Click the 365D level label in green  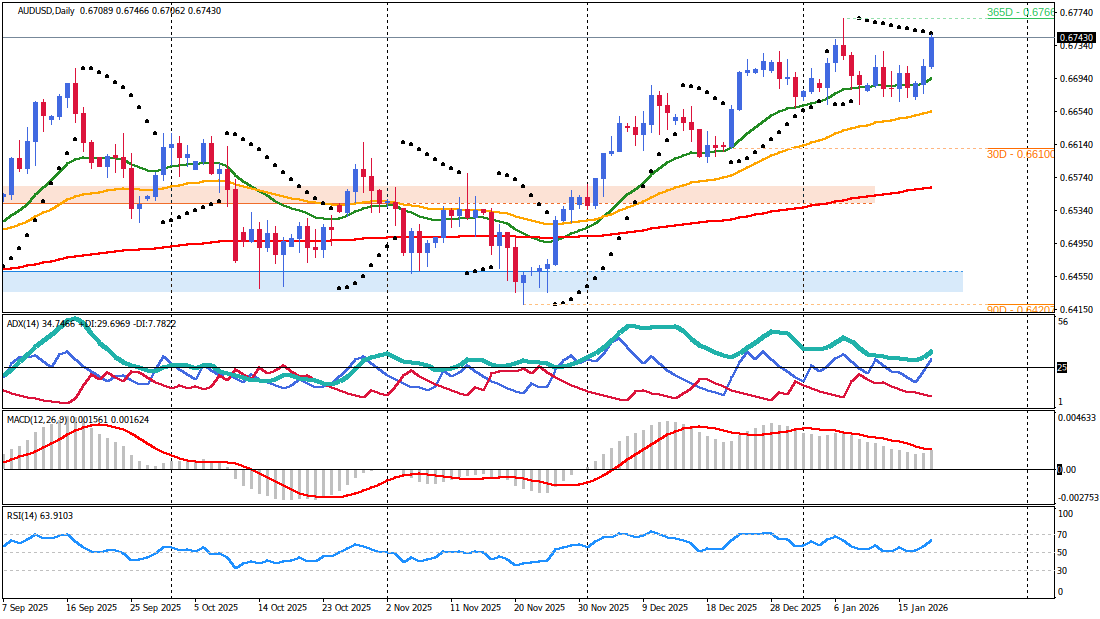[1019, 13]
